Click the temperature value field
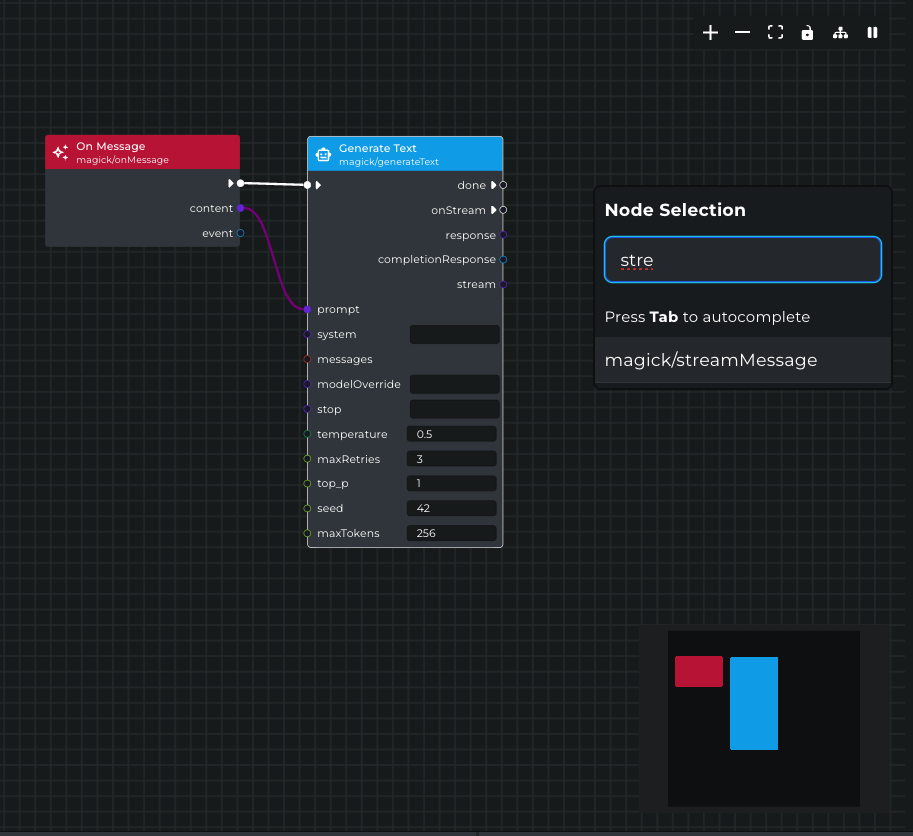The height and width of the screenshot is (836, 913). 451,433
